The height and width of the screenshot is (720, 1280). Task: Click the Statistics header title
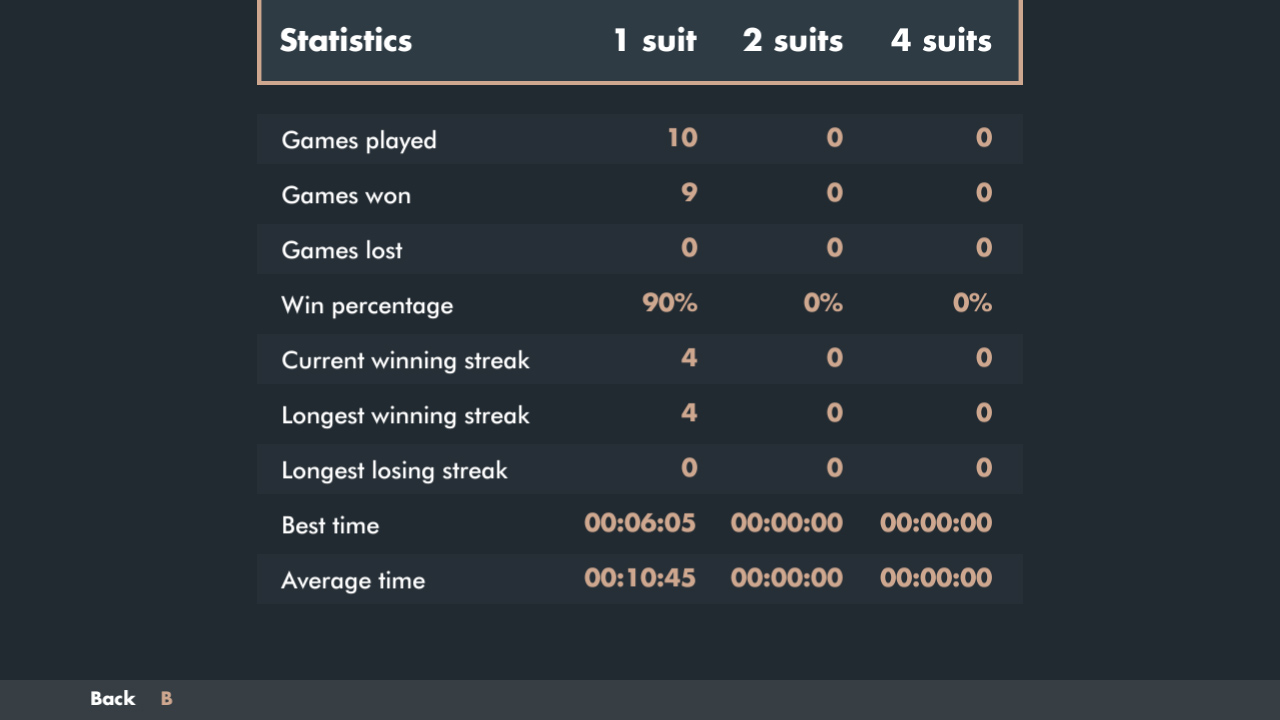point(346,42)
